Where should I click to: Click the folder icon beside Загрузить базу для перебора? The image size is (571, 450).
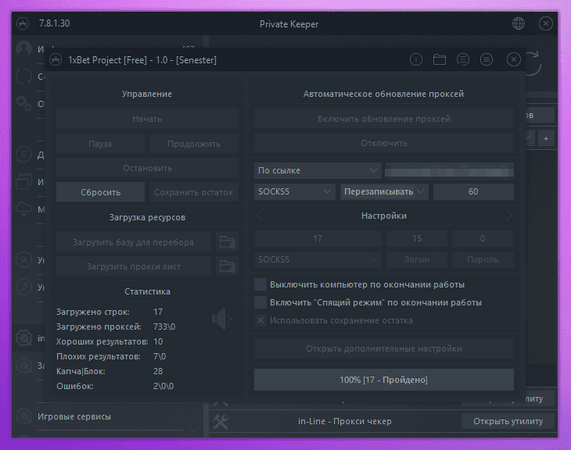pyautogui.click(x=227, y=242)
